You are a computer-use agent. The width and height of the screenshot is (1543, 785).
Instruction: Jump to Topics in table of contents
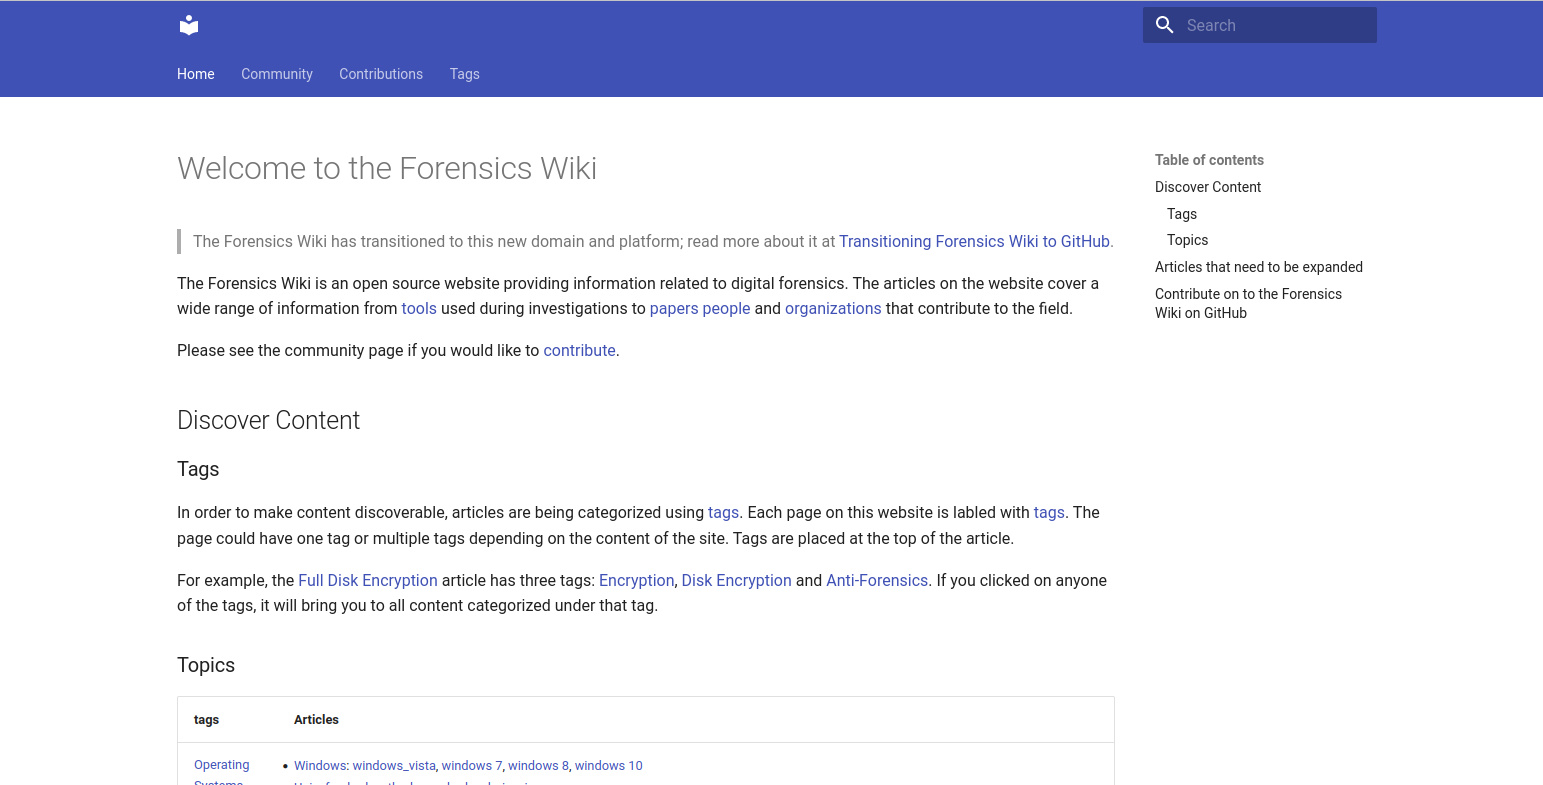click(x=1187, y=240)
